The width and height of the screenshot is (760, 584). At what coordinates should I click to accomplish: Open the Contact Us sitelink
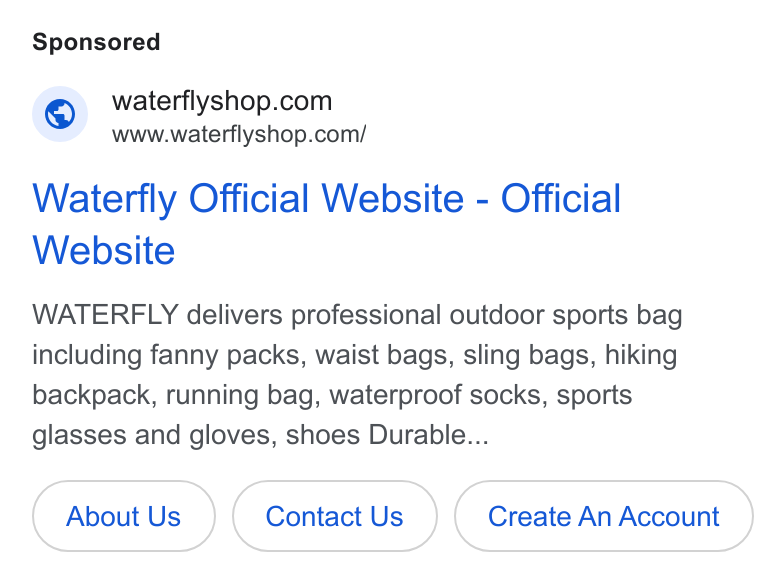(x=334, y=516)
